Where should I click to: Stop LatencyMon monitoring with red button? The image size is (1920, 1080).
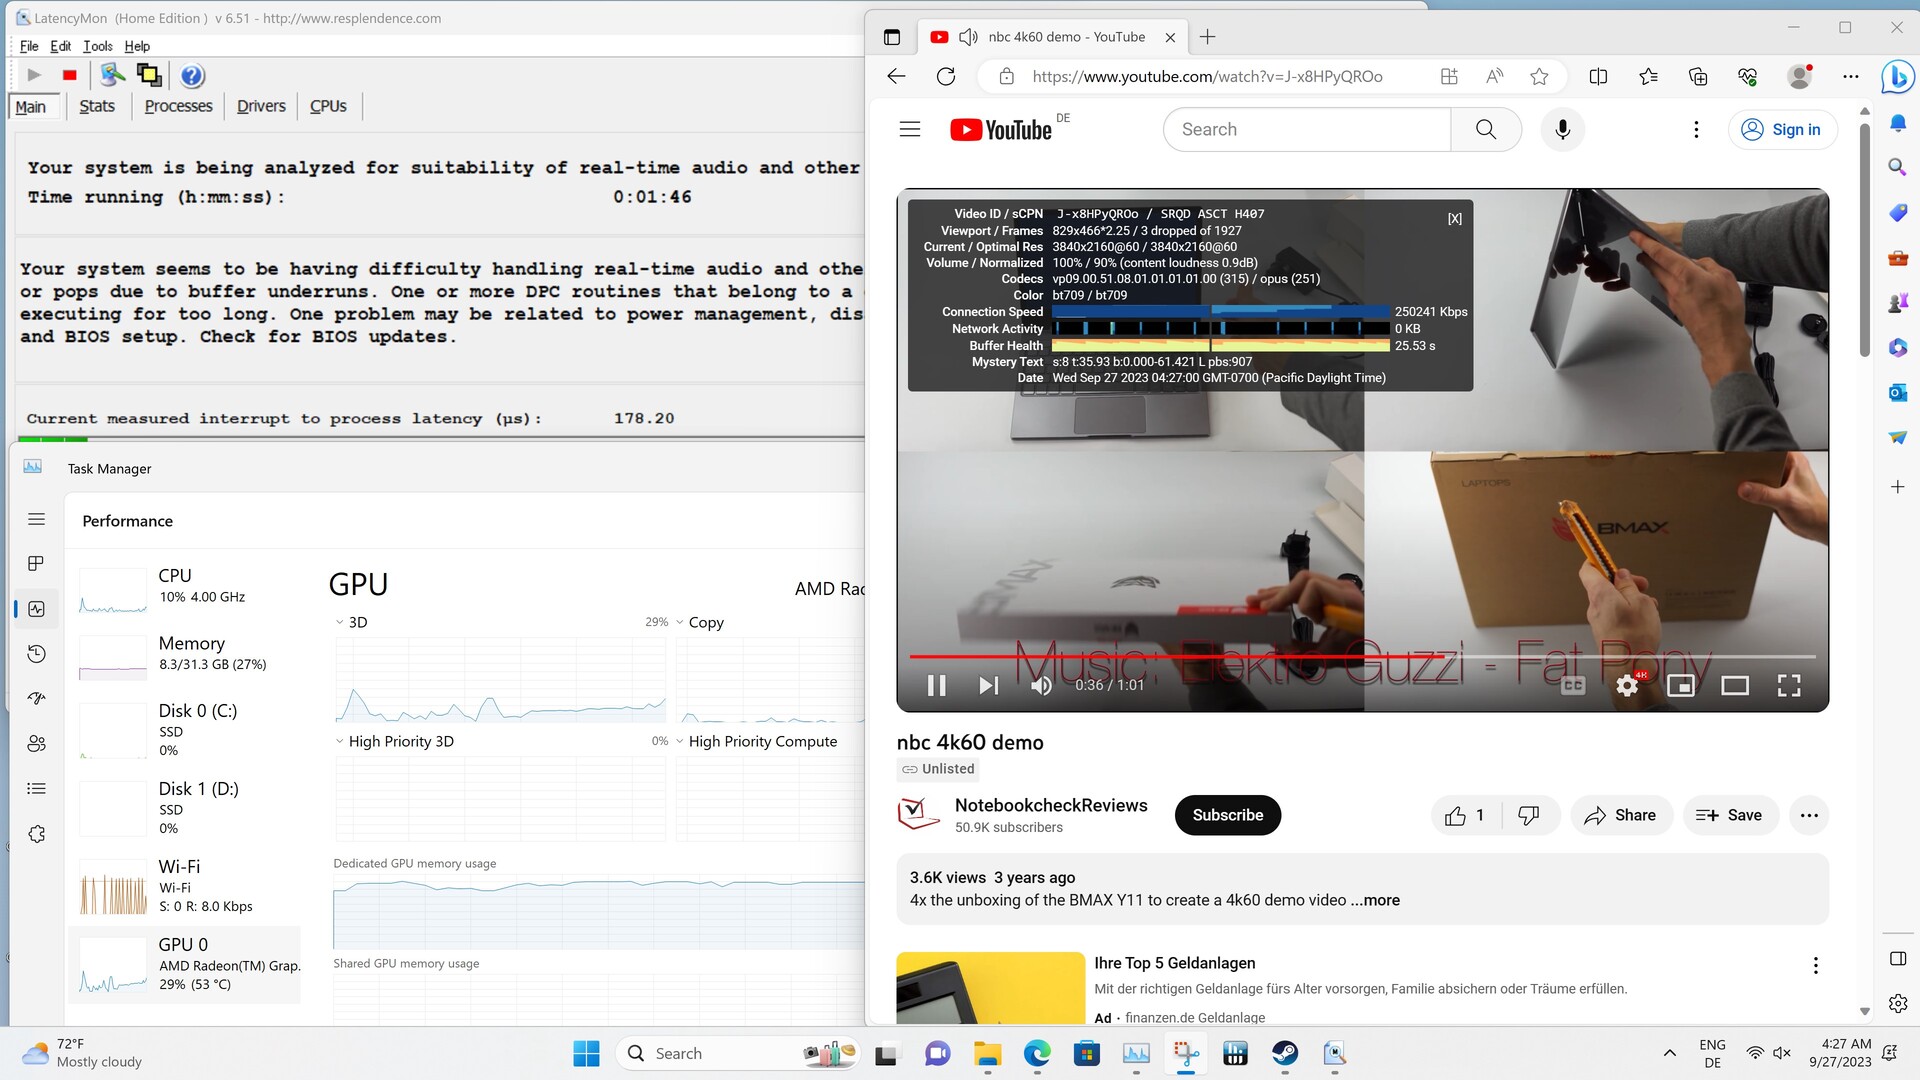click(69, 75)
